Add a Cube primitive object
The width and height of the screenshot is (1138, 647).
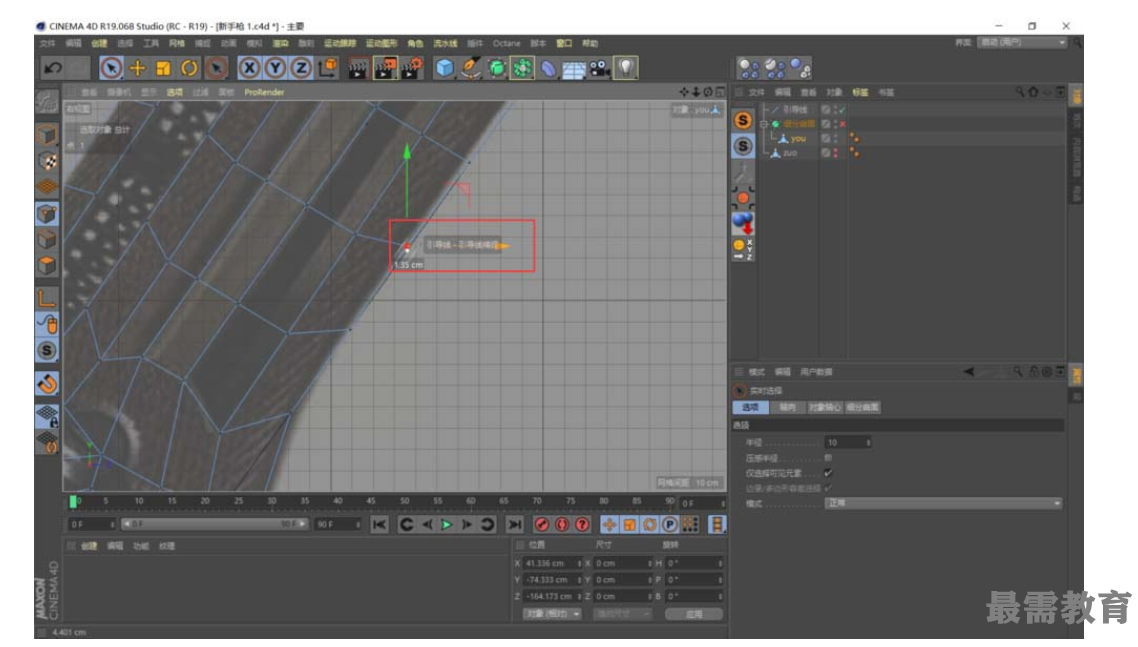coord(444,68)
